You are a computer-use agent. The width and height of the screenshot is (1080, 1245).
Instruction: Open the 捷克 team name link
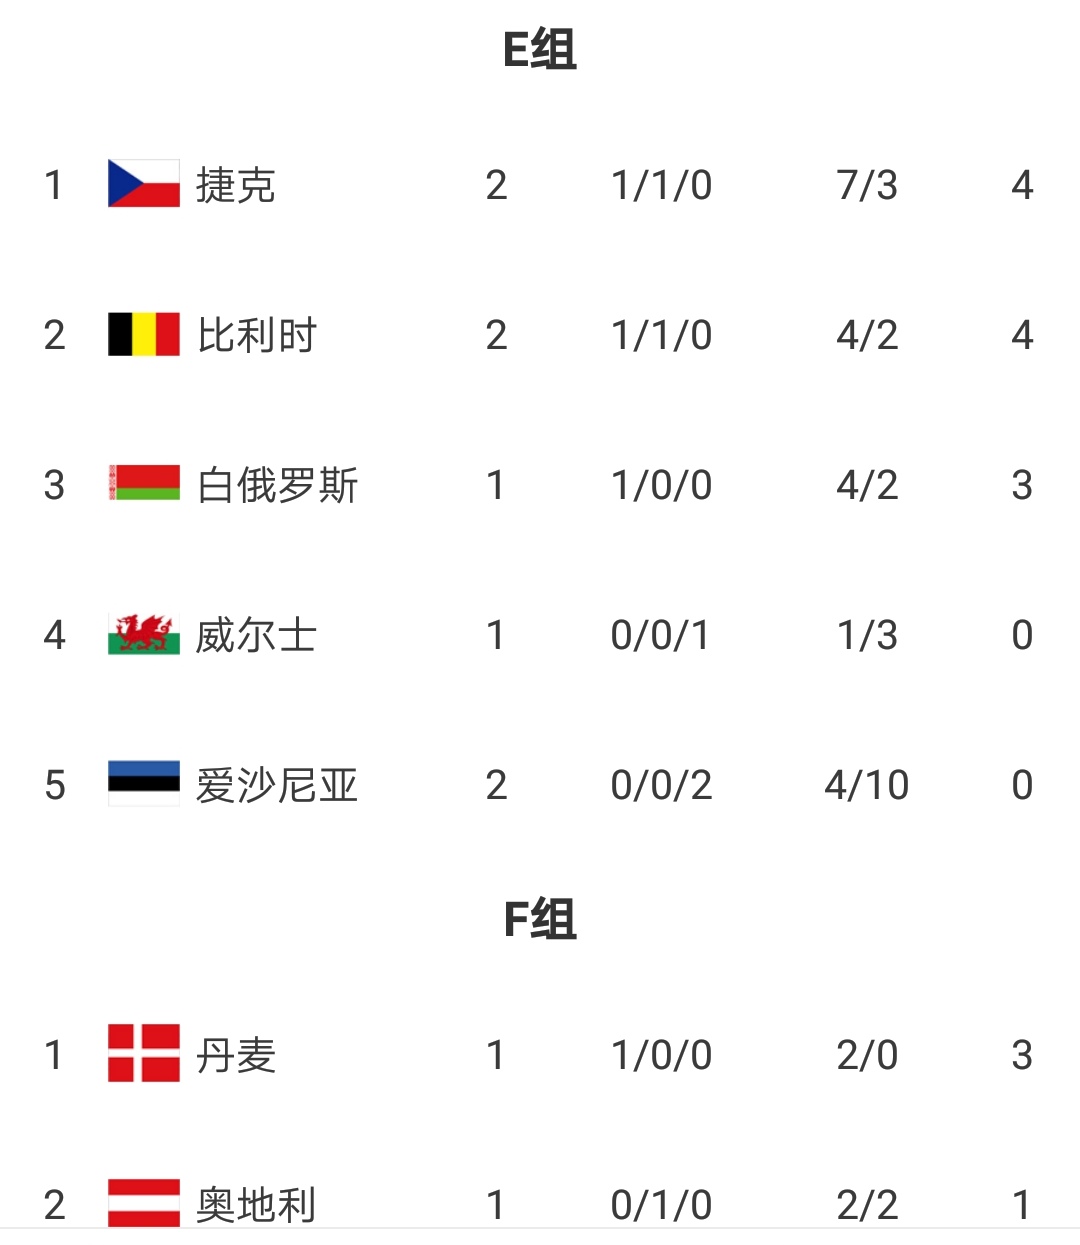(236, 186)
